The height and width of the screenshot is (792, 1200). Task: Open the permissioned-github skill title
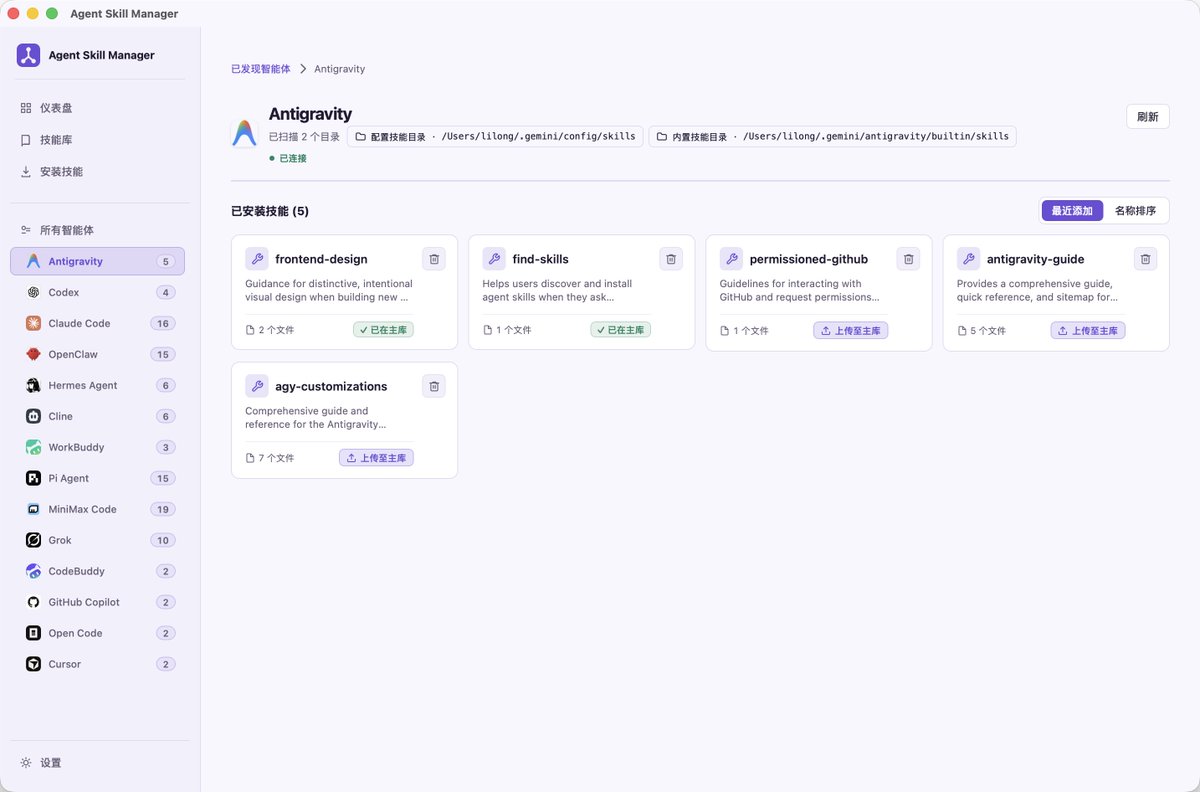click(808, 259)
